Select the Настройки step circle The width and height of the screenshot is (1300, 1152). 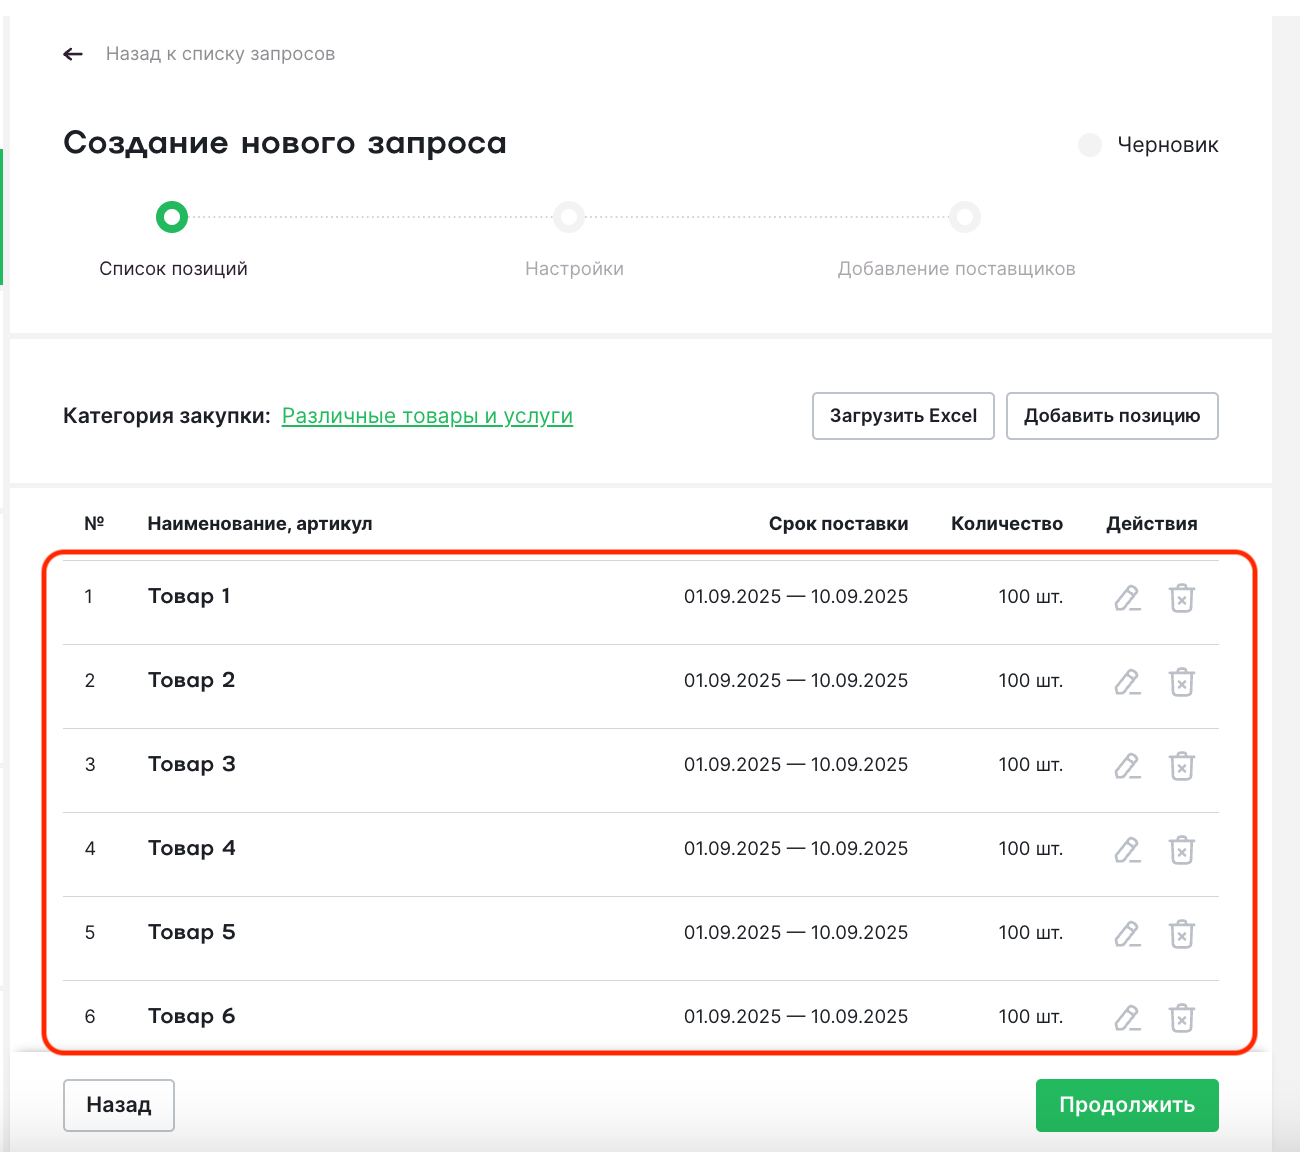(569, 217)
